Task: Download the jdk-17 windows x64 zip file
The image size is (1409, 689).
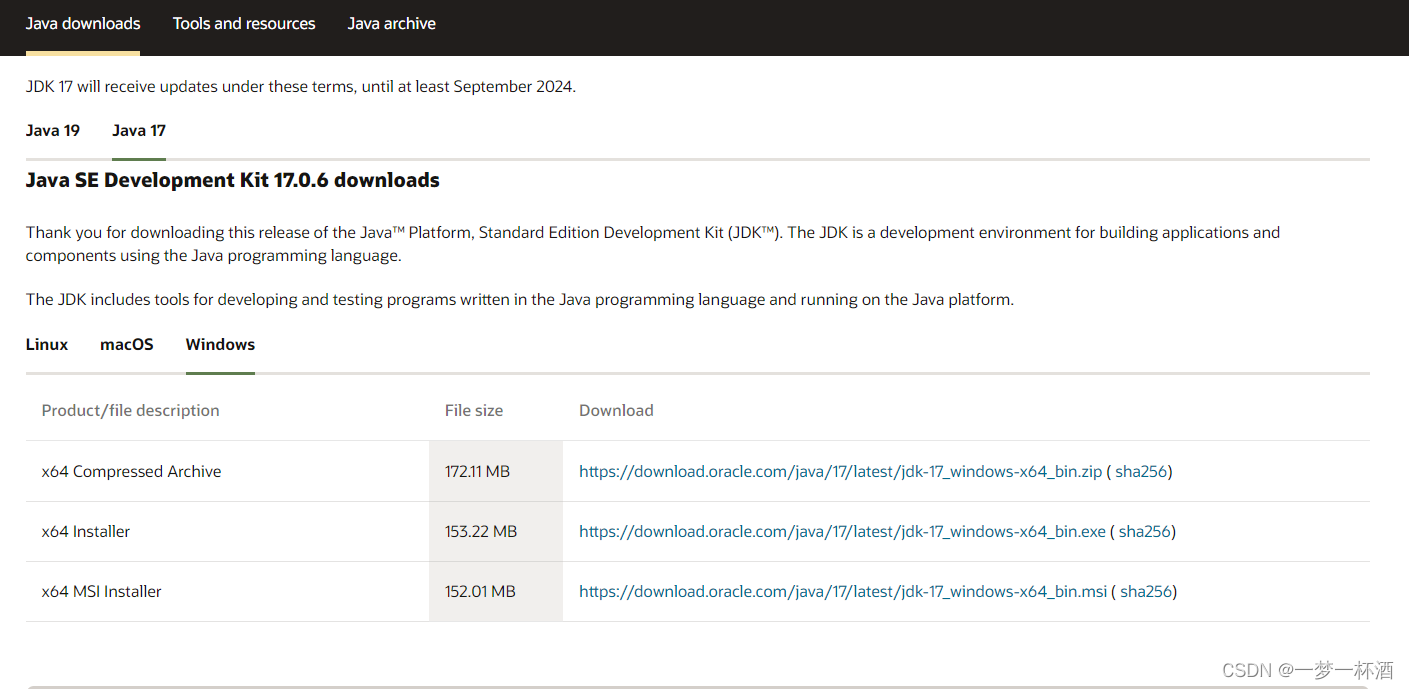Action: point(840,472)
